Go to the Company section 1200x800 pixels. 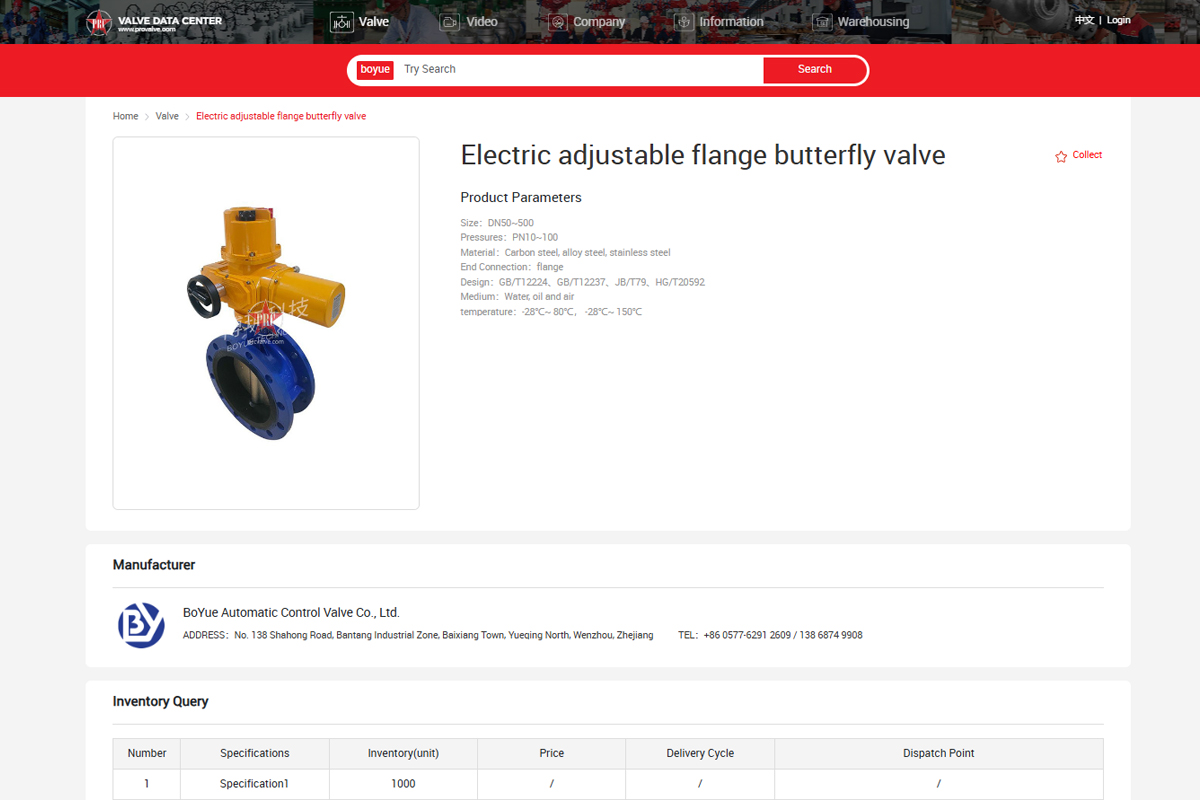click(x=599, y=22)
